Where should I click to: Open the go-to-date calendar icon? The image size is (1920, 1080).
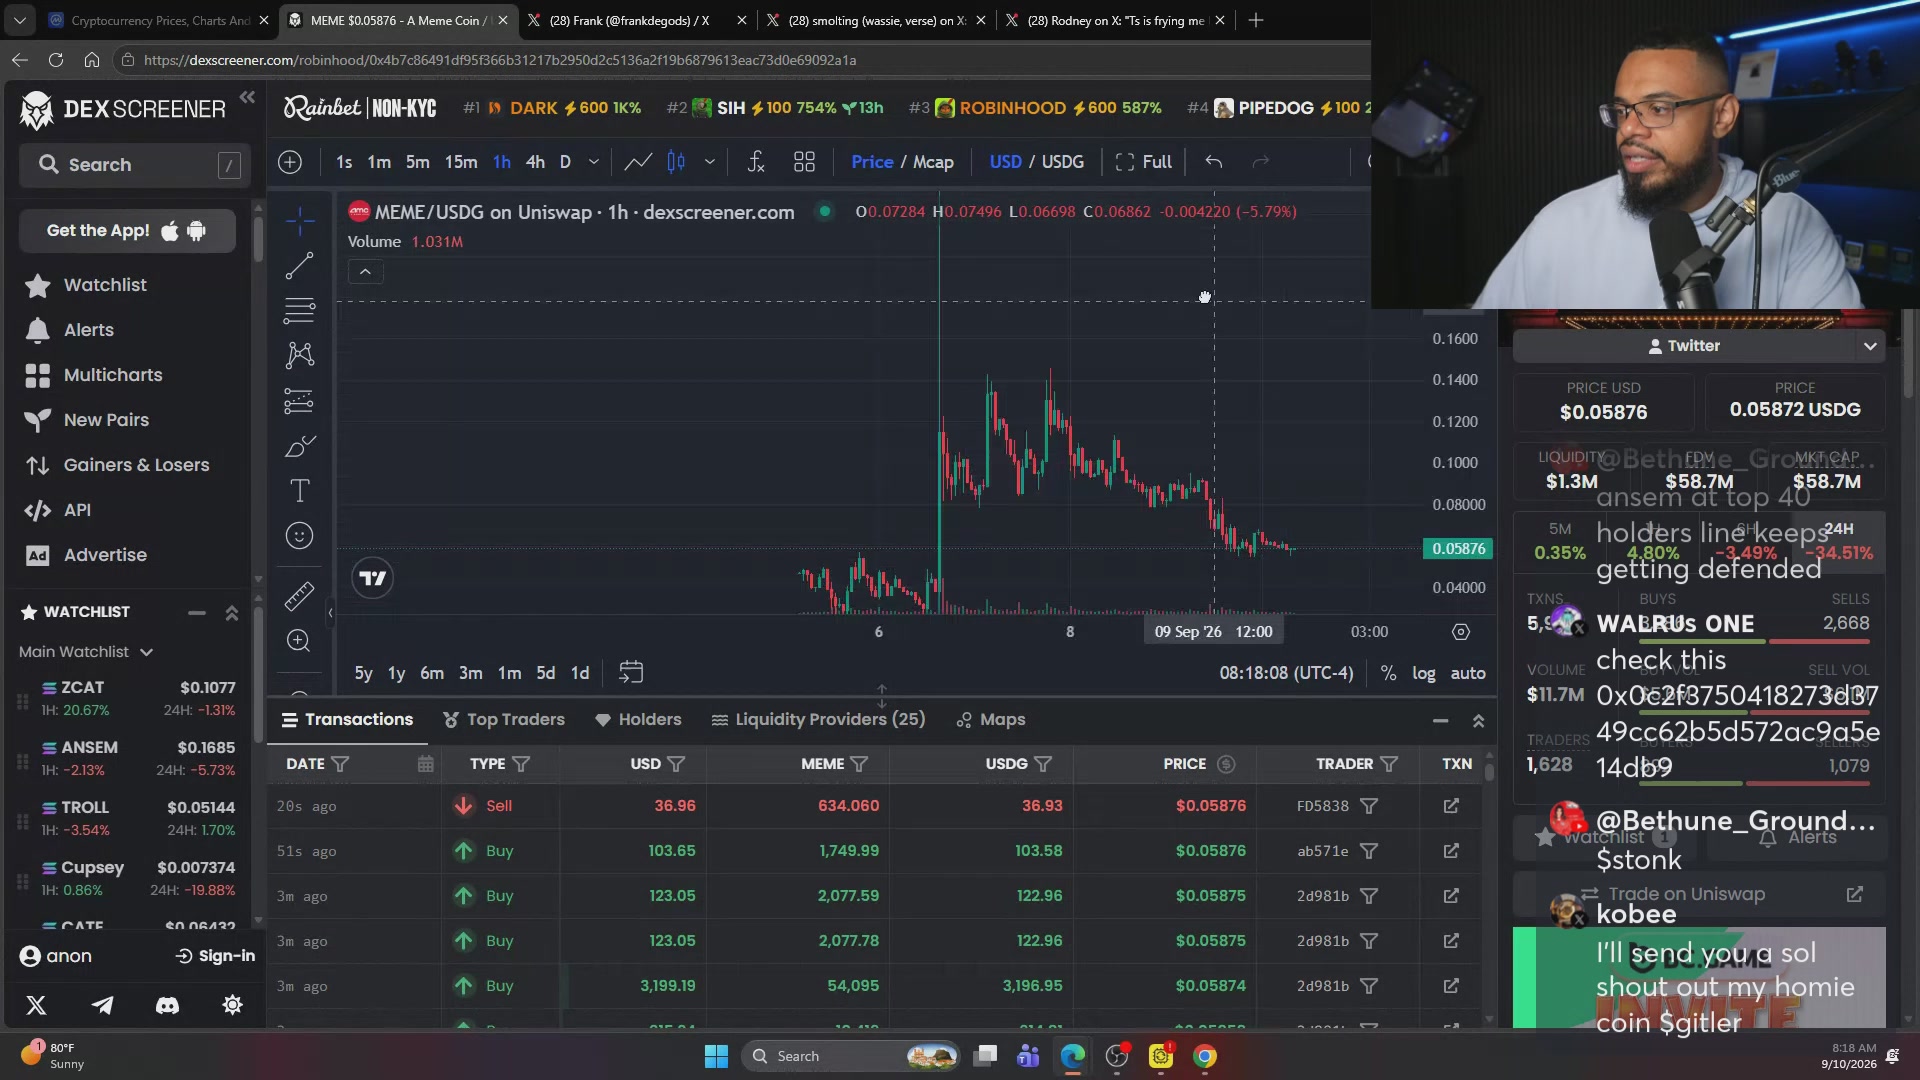630,672
